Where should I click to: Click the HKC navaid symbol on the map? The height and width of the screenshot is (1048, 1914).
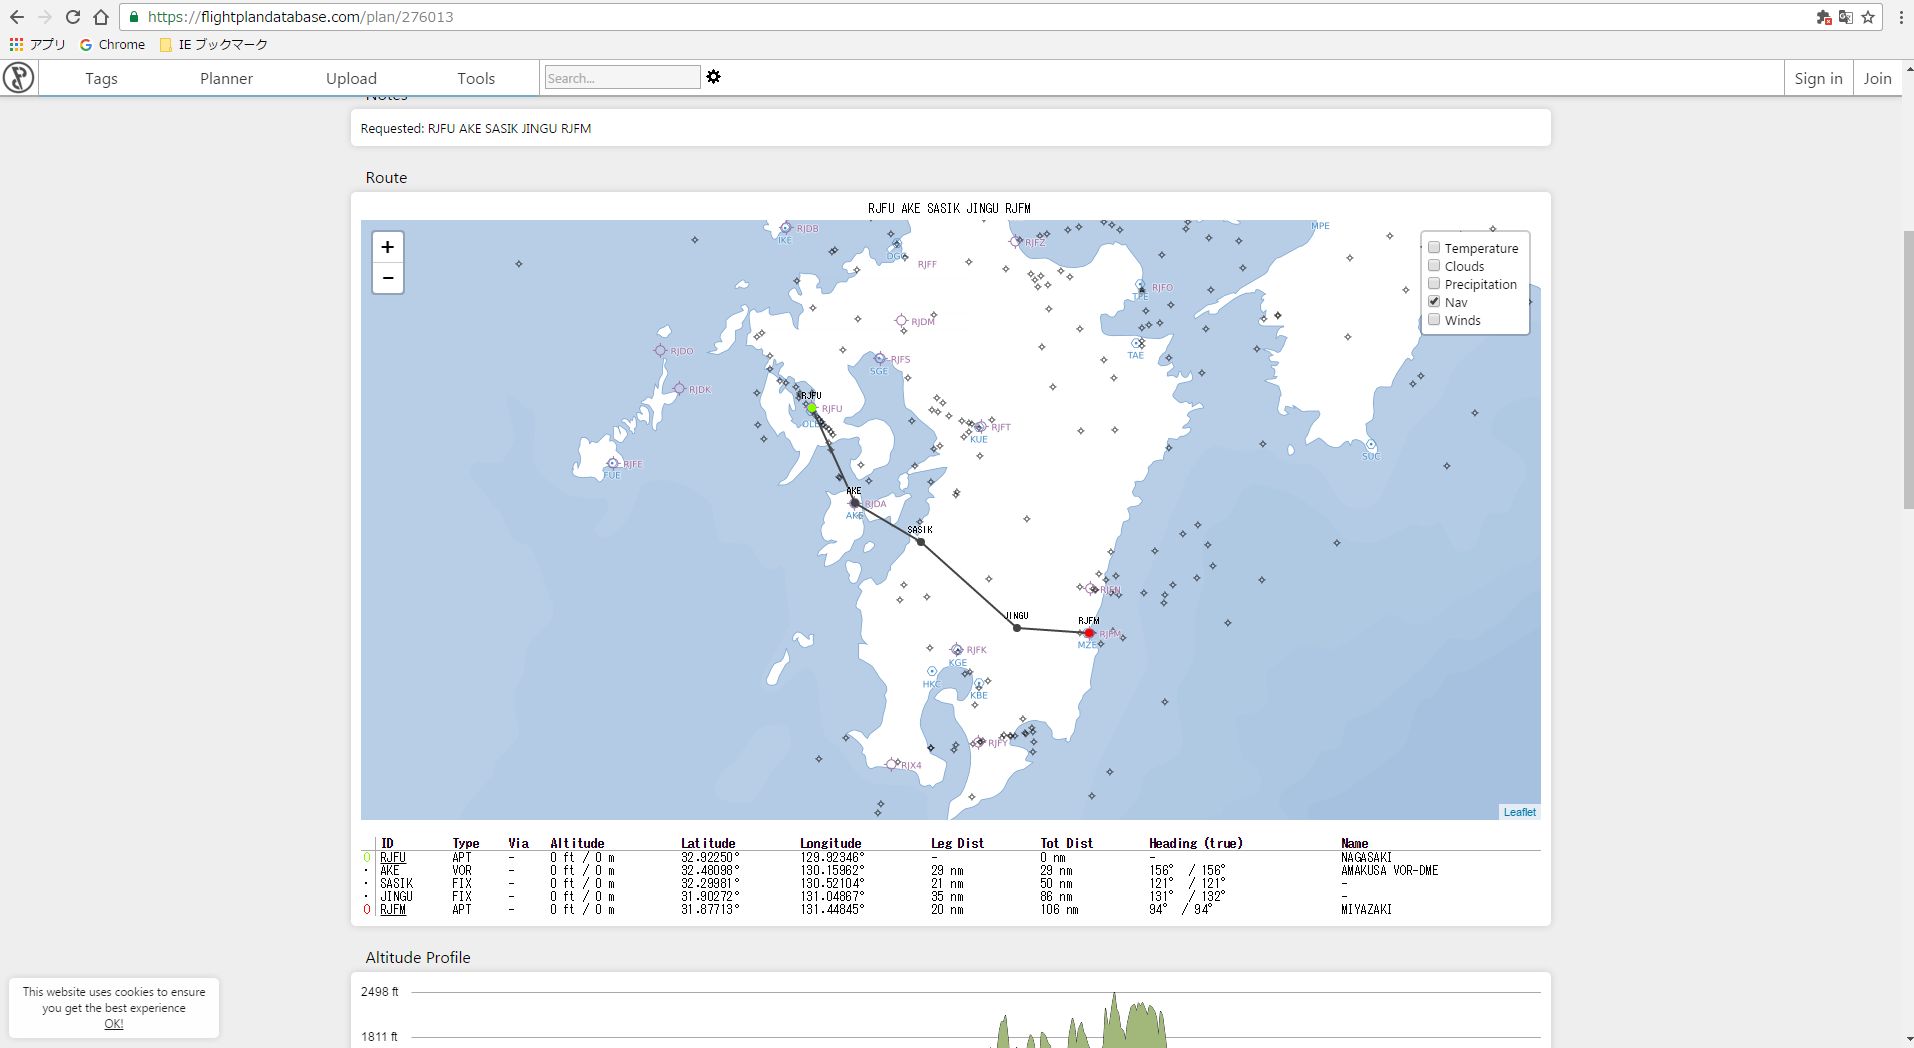point(932,672)
